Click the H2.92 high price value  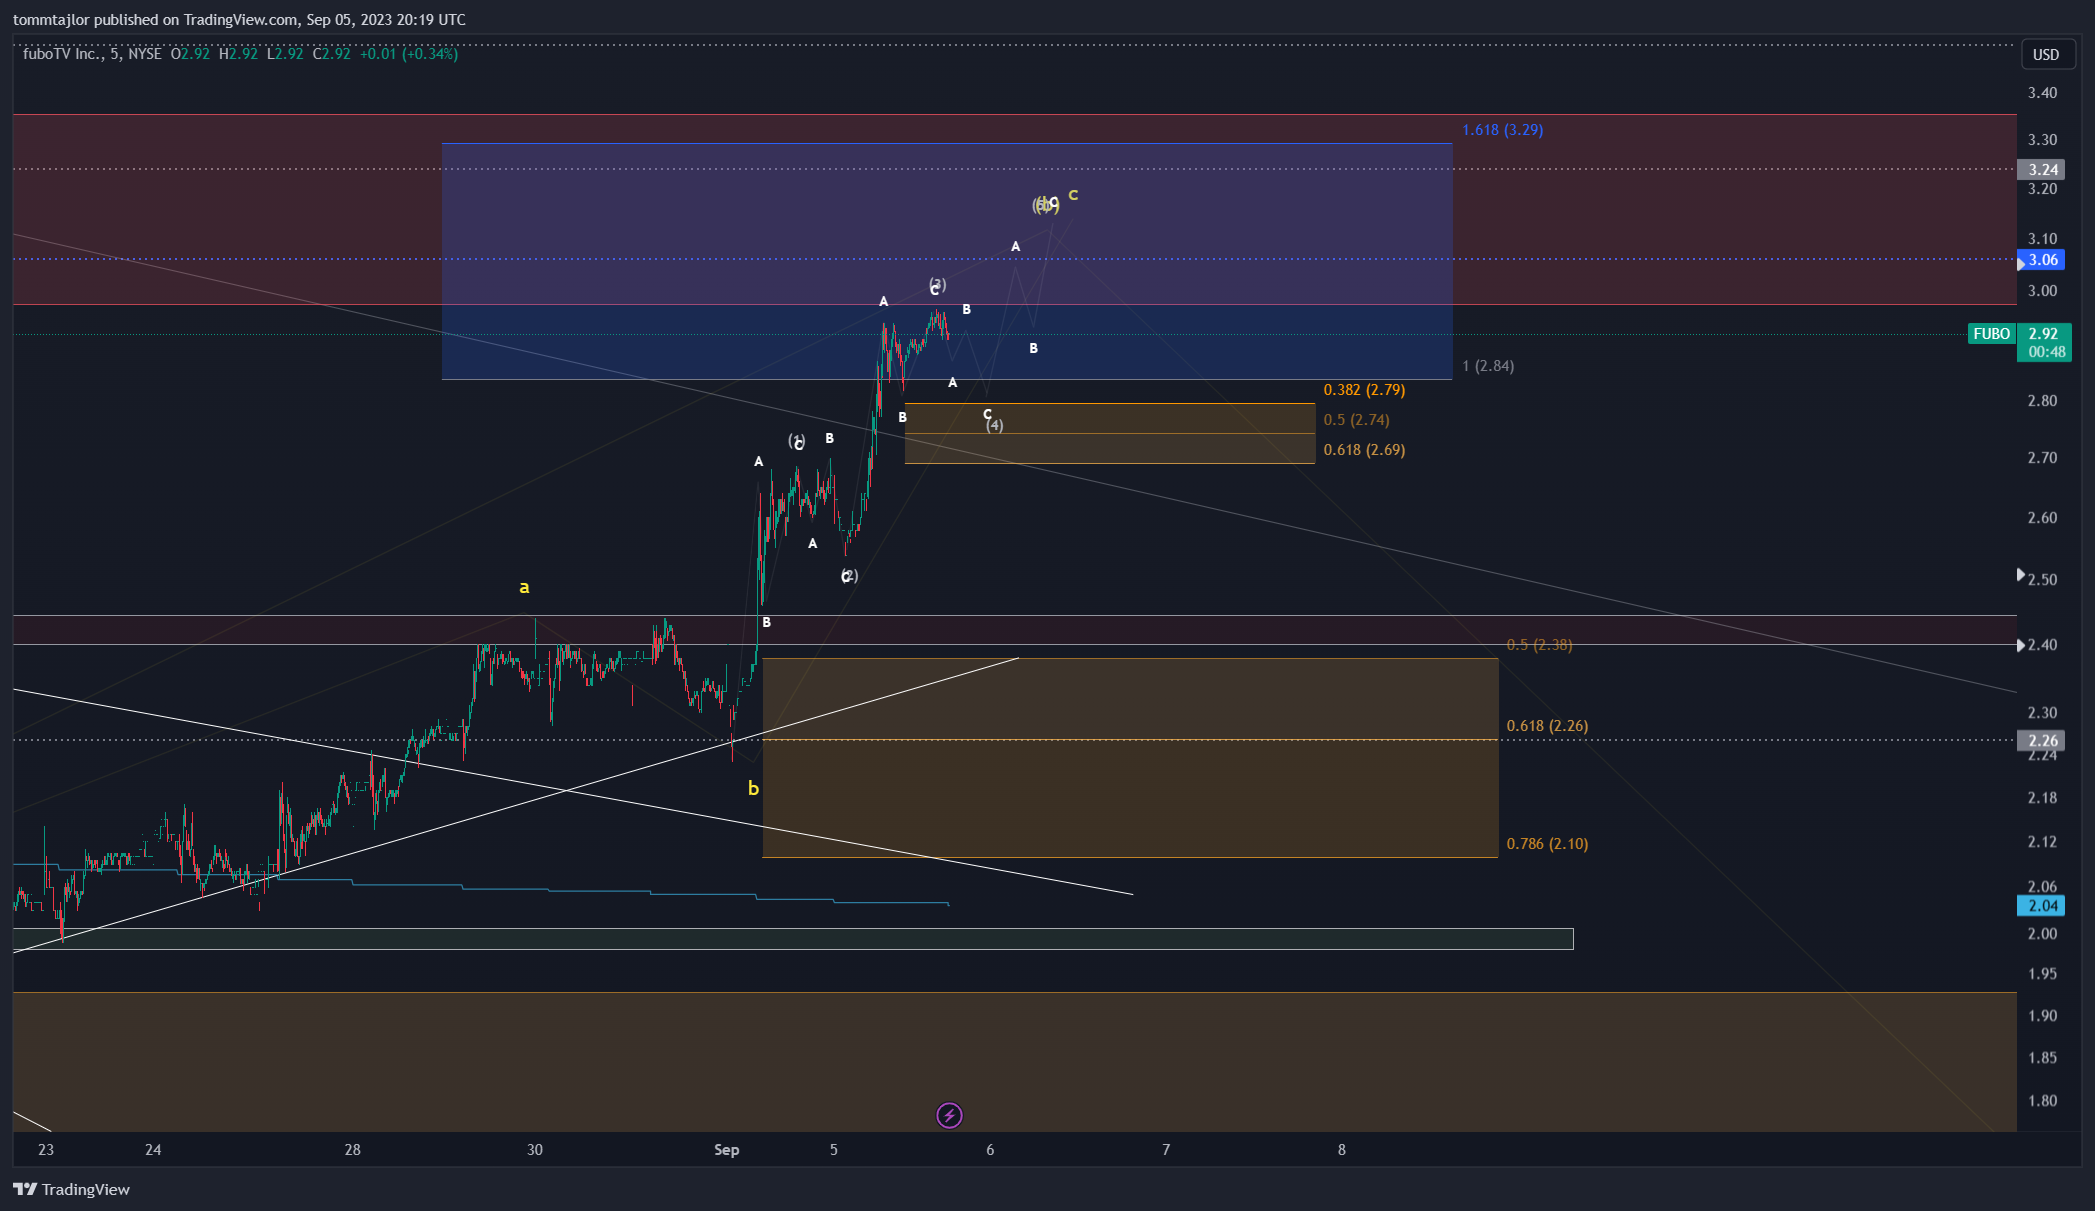click(x=238, y=54)
